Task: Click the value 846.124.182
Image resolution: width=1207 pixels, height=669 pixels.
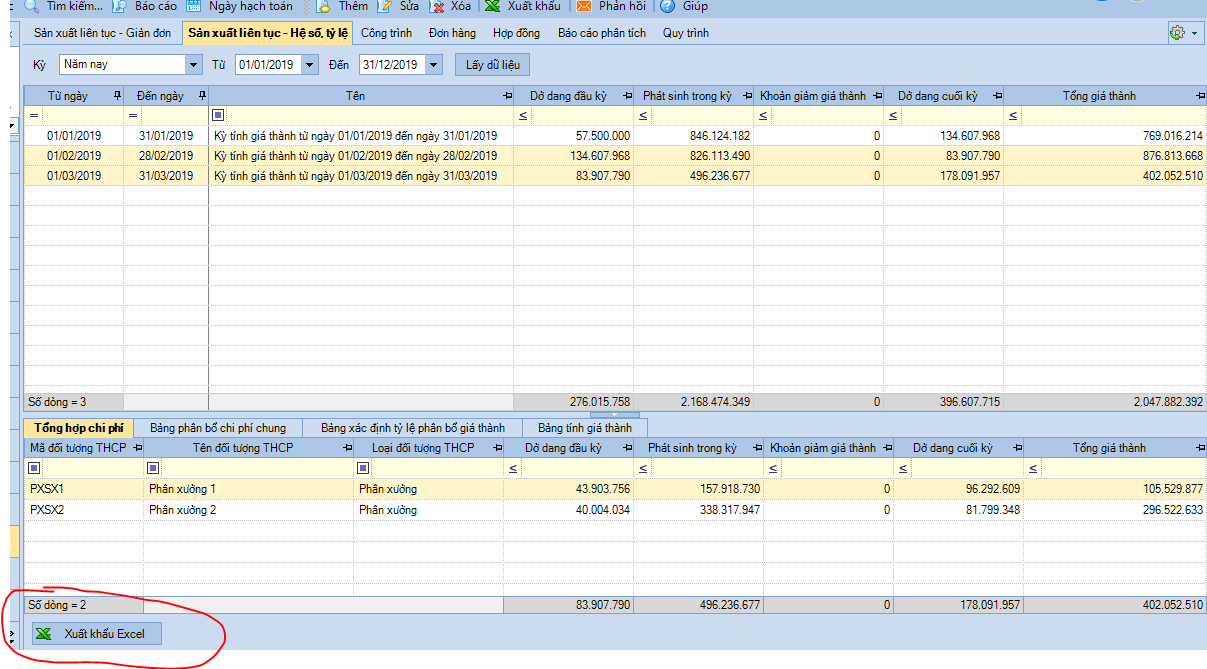Action: point(720,135)
